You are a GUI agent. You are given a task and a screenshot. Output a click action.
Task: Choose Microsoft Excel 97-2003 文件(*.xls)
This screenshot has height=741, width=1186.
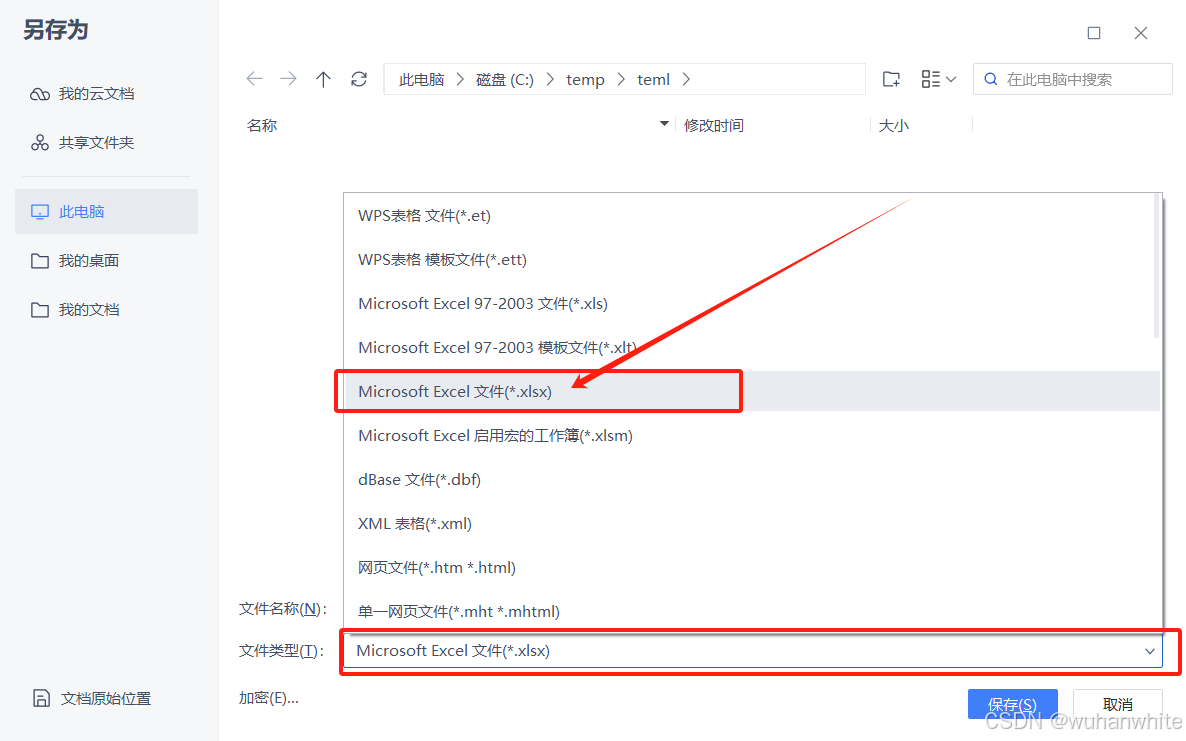tap(752, 303)
